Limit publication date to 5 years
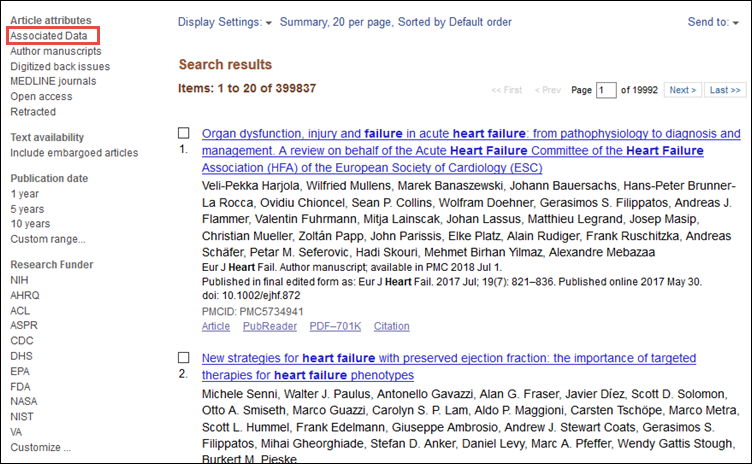 (27, 209)
